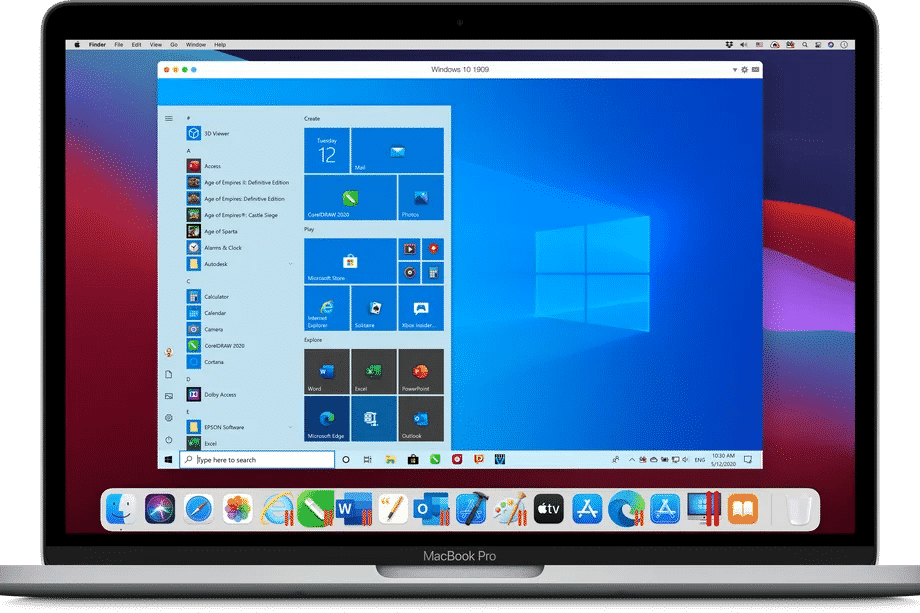Open the Tuesday 12 calendar tile
920x613 pixels.
pos(327,151)
